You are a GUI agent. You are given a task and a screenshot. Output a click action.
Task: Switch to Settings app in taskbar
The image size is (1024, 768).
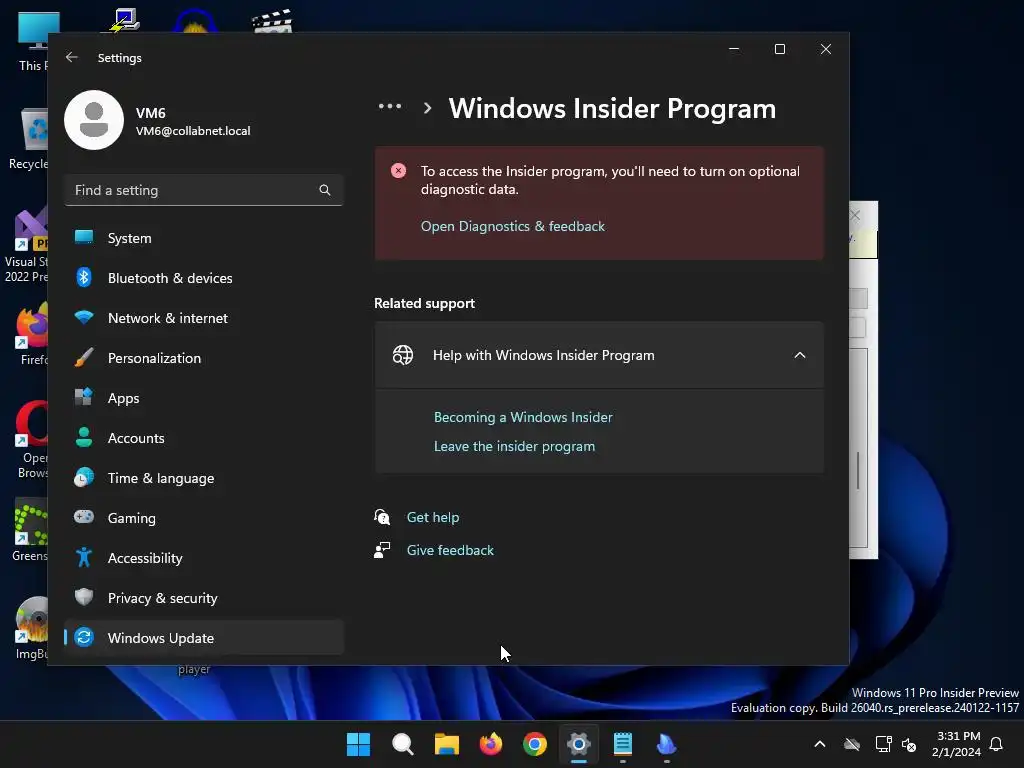[579, 744]
